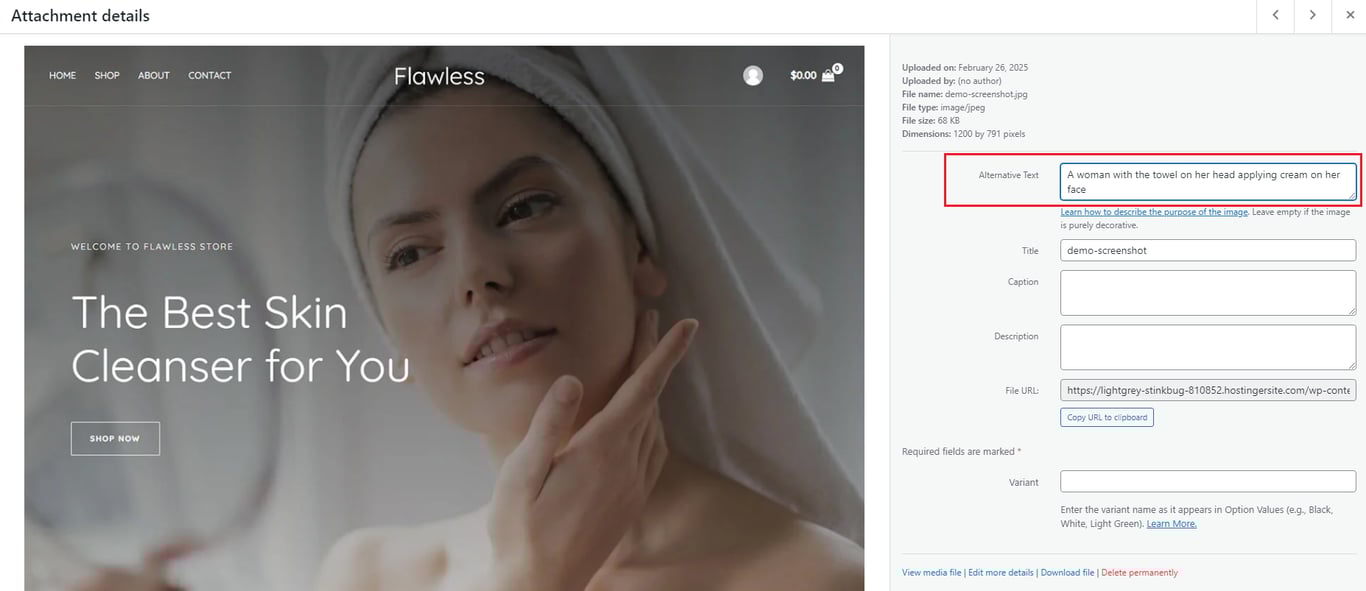The image size is (1366, 591).
Task: Open the image description help link
Action: point(1153,211)
